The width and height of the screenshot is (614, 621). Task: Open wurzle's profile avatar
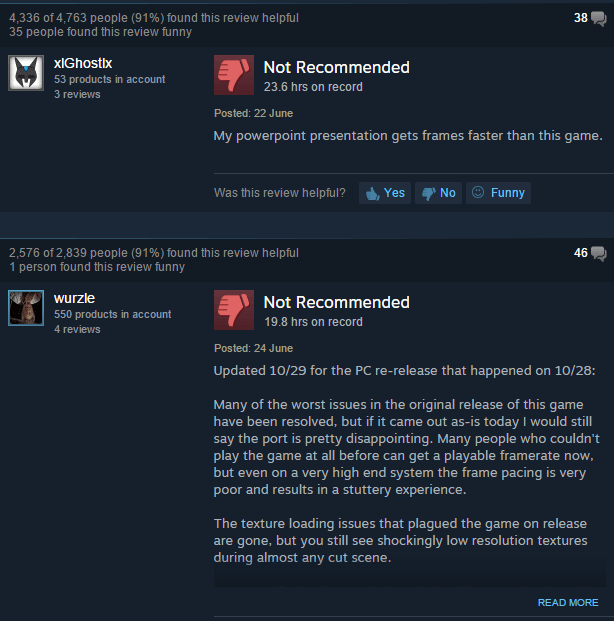point(26,308)
